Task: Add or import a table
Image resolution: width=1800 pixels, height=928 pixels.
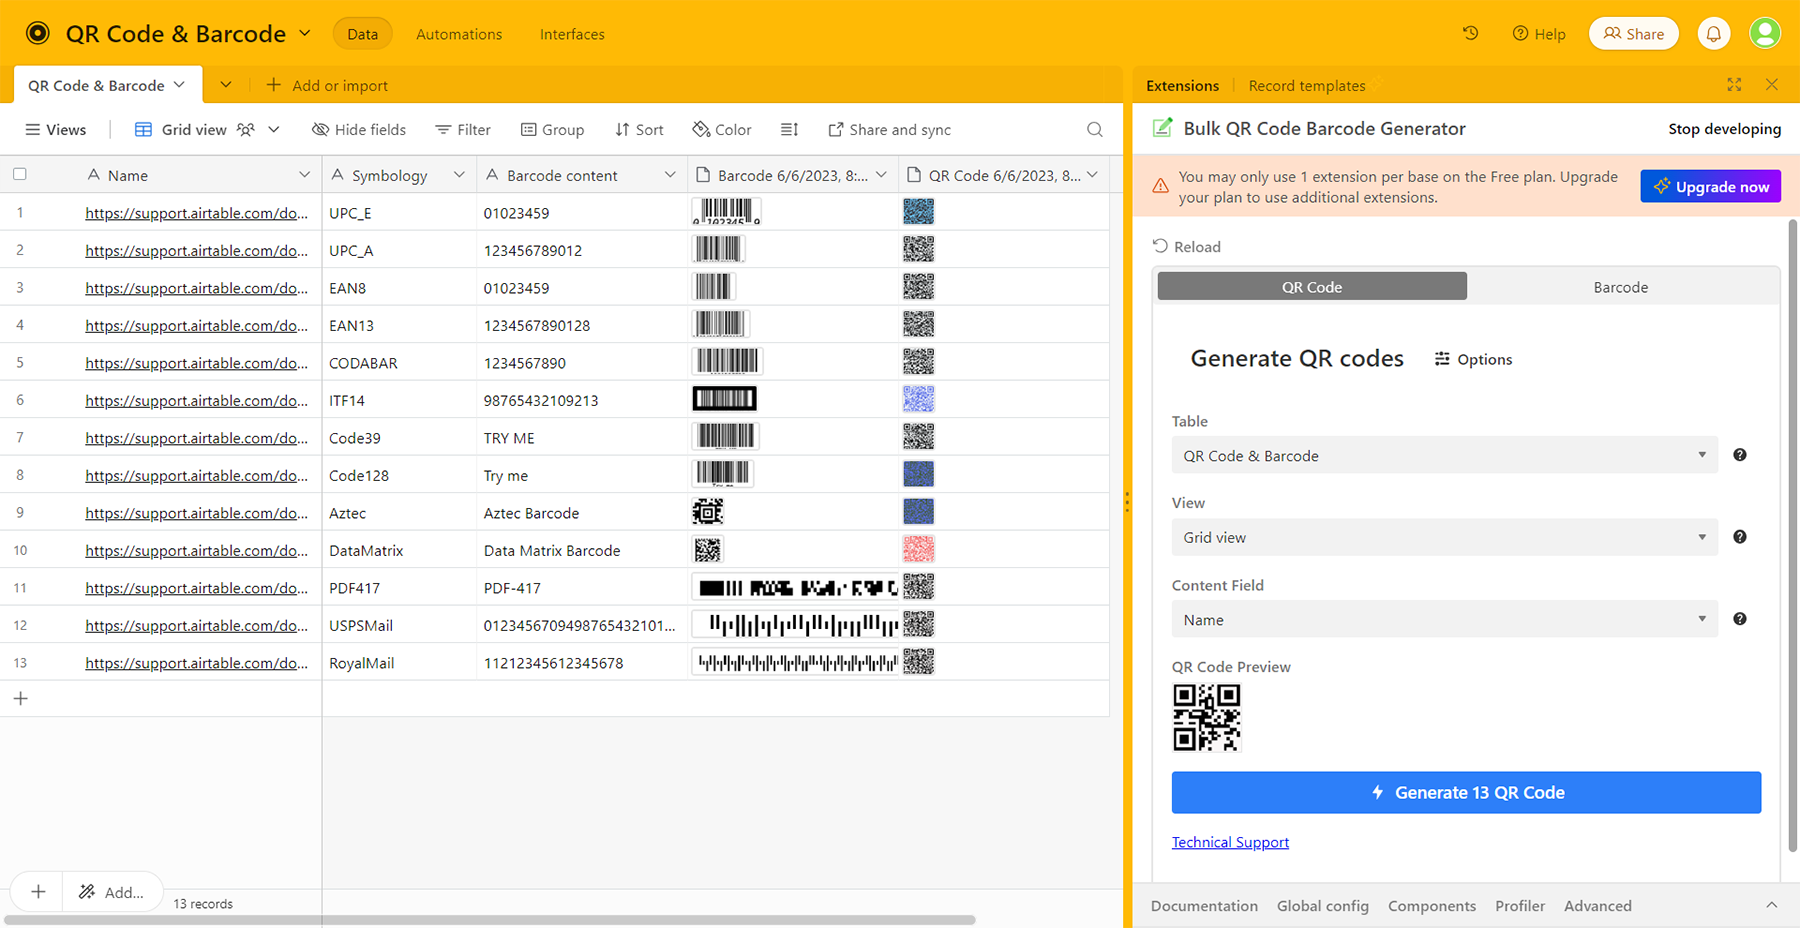Action: pos(327,85)
